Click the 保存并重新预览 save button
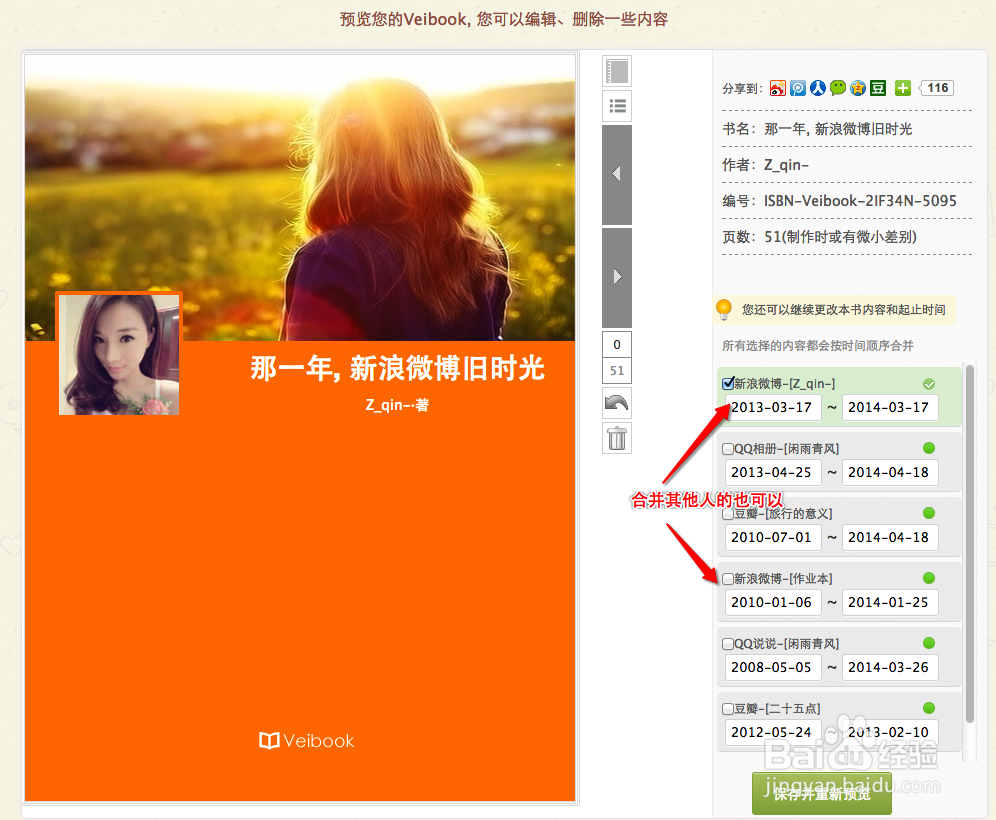Image resolution: width=996 pixels, height=820 pixels. pyautogui.click(x=821, y=794)
